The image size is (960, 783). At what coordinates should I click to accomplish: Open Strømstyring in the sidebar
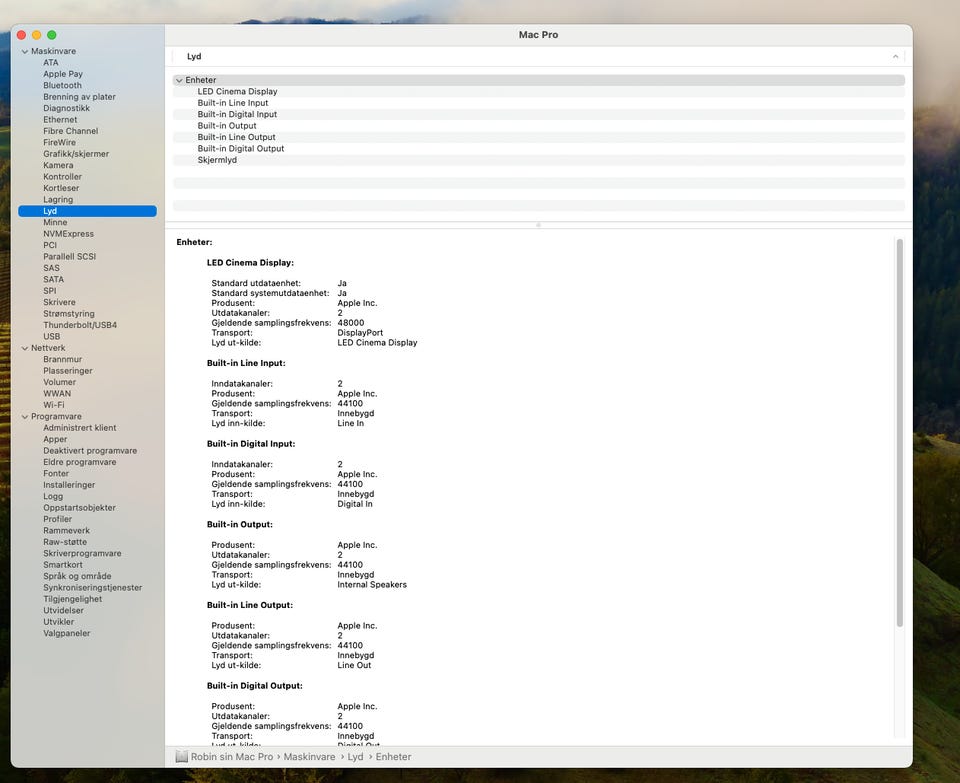tap(69, 314)
